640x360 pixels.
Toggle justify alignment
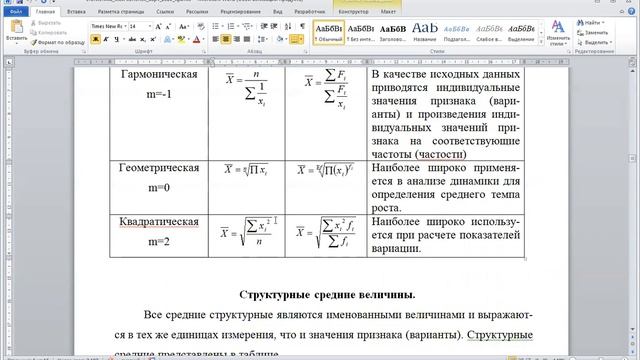click(x=247, y=39)
